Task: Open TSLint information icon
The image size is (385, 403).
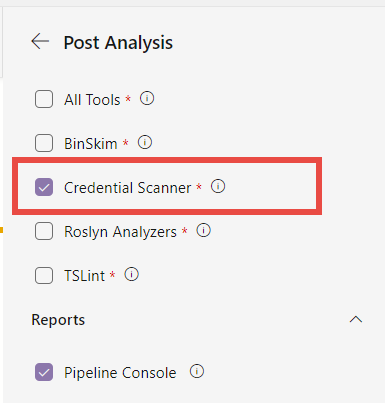Action: [131, 275]
